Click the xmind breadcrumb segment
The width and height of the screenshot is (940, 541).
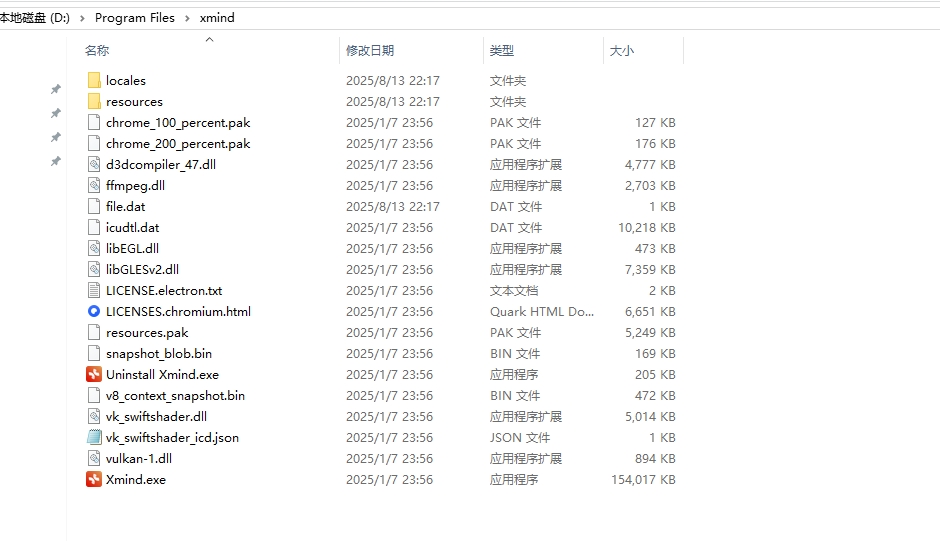pos(217,18)
